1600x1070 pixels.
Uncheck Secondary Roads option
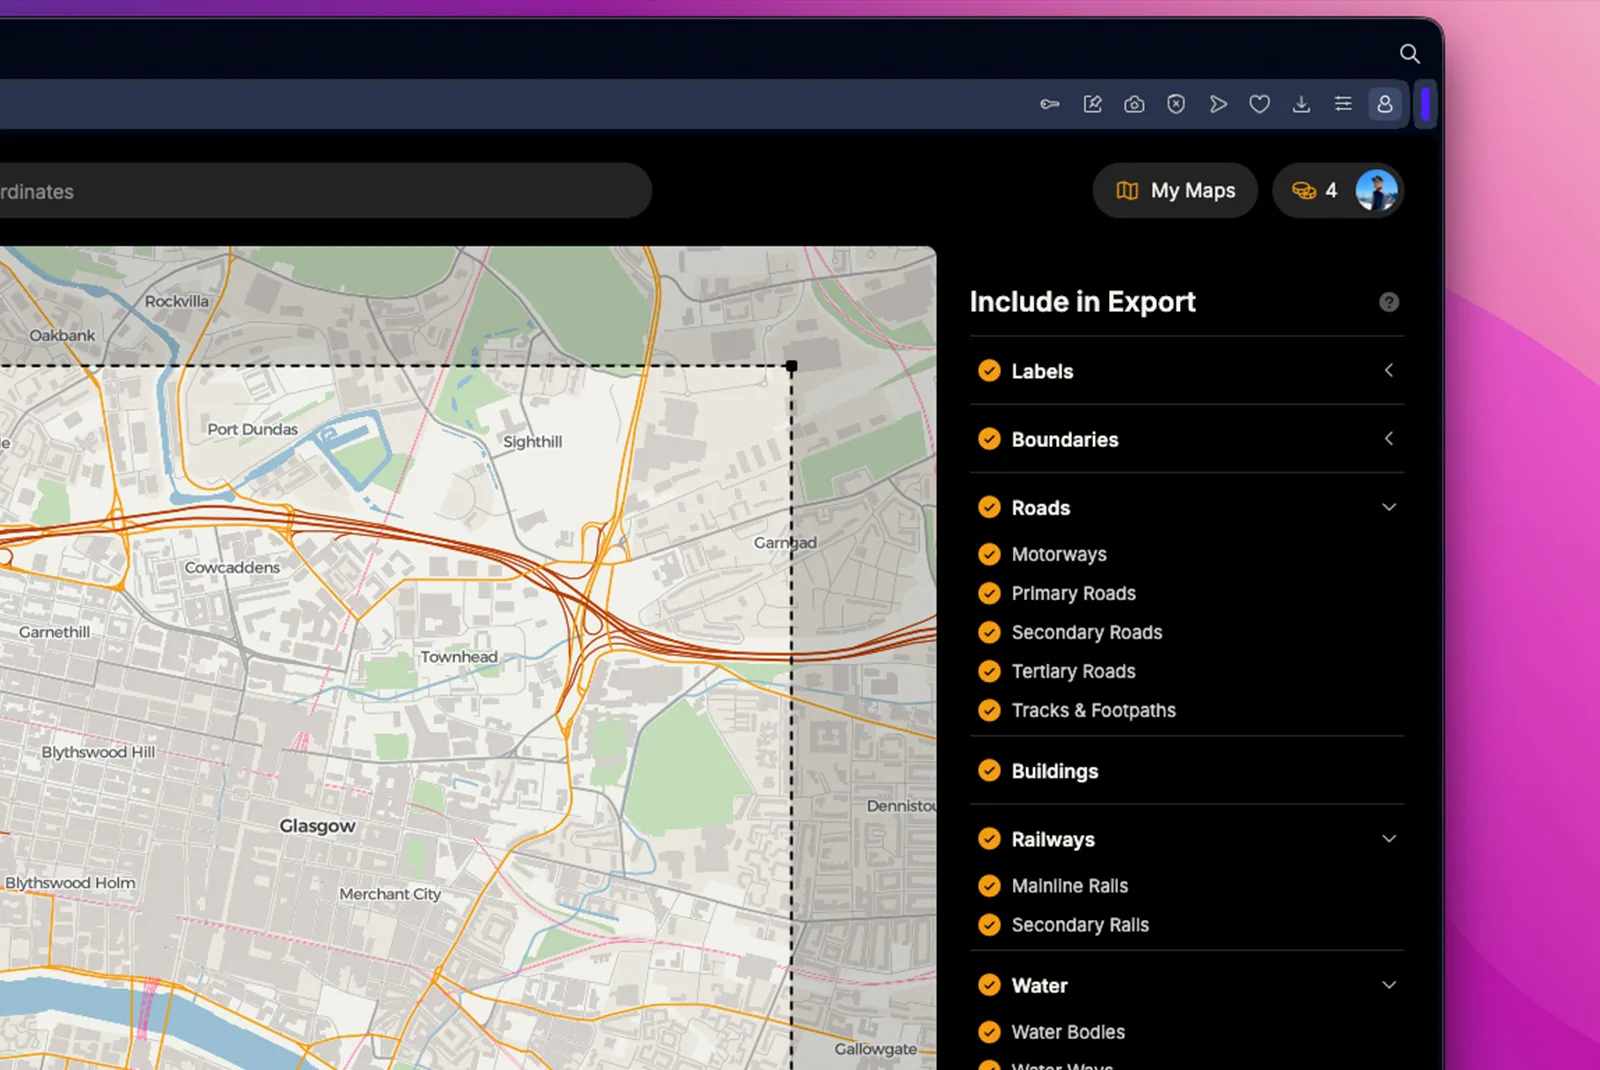tap(989, 632)
